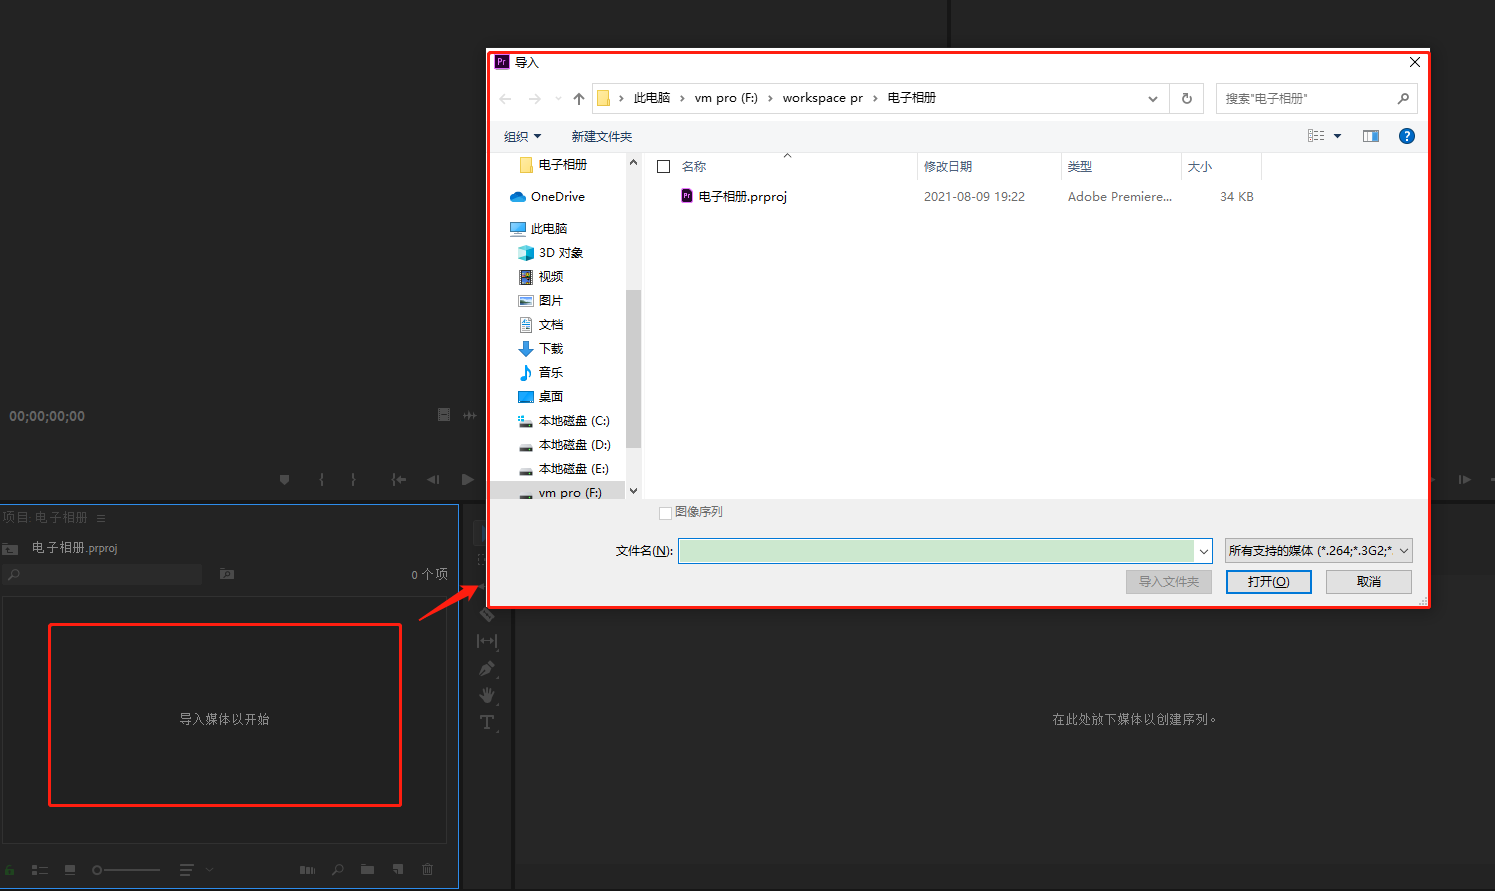Screen dimensions: 1495x891
Task: Sort files by 类型 column
Action: tap(1080, 167)
